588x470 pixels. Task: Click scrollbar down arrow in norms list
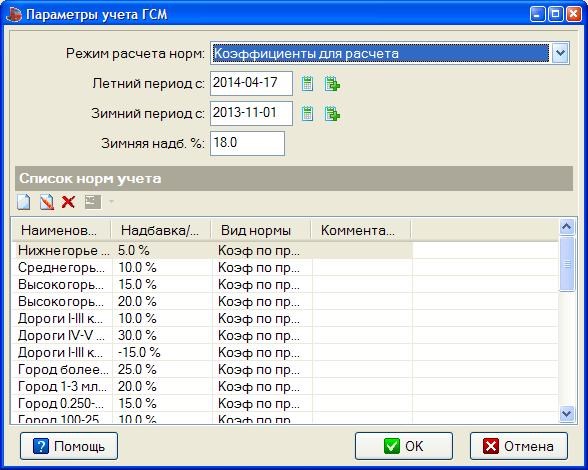coord(567,414)
